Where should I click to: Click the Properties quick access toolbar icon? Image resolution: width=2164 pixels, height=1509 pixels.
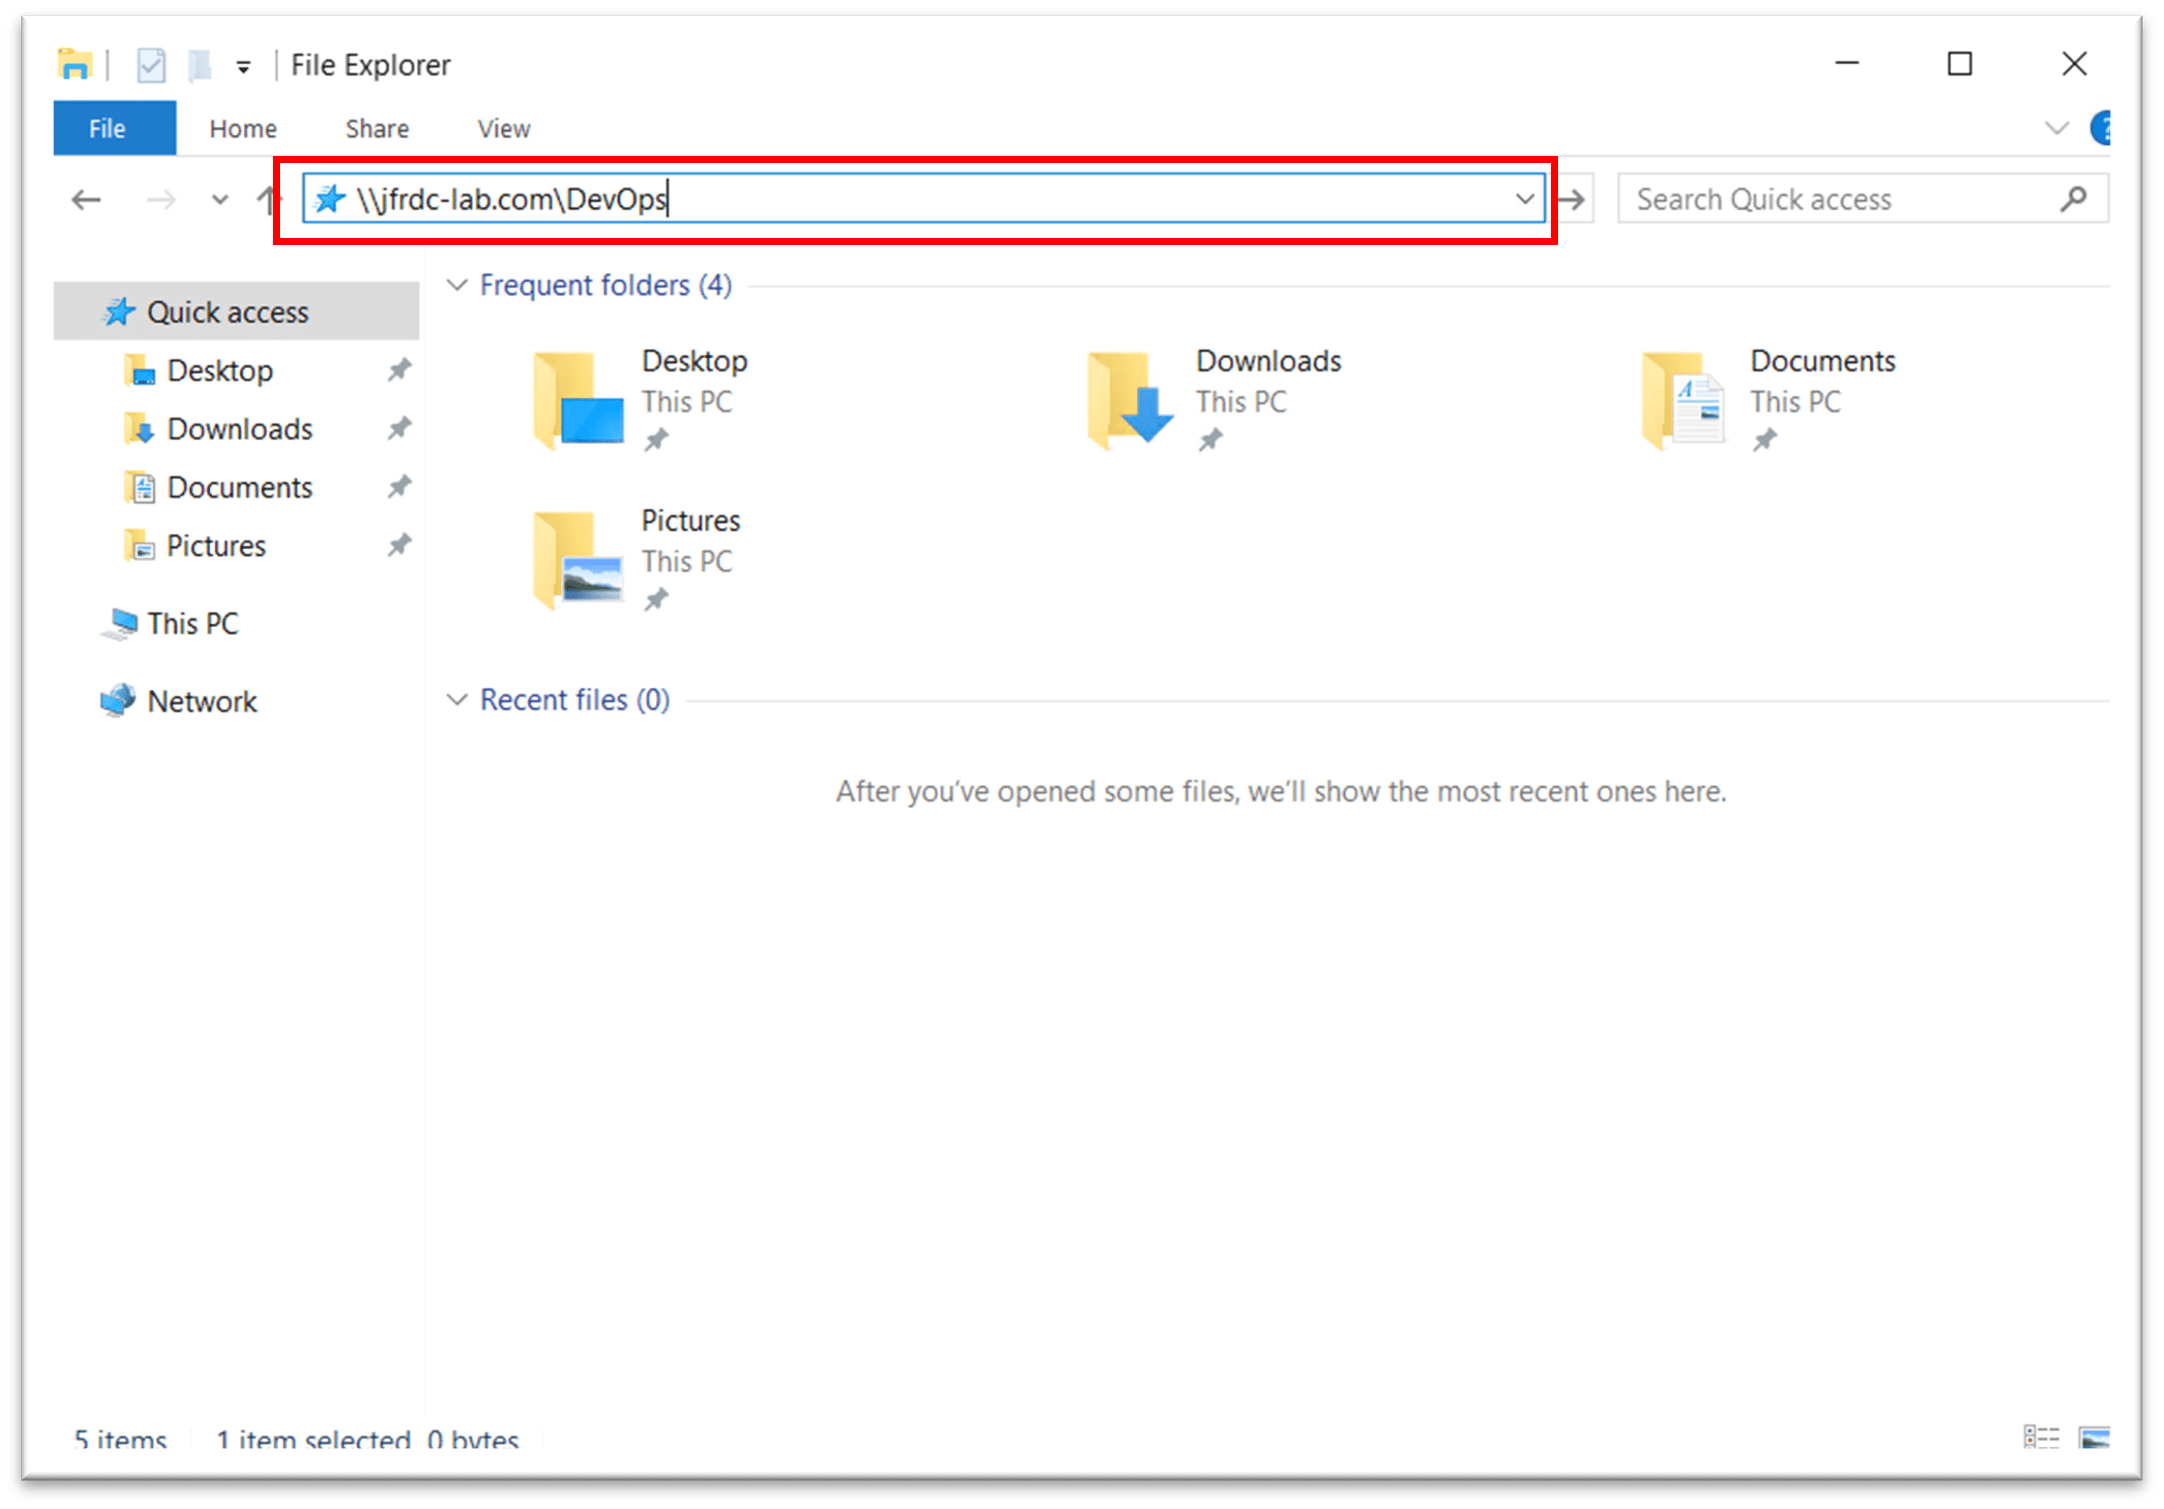tap(151, 66)
